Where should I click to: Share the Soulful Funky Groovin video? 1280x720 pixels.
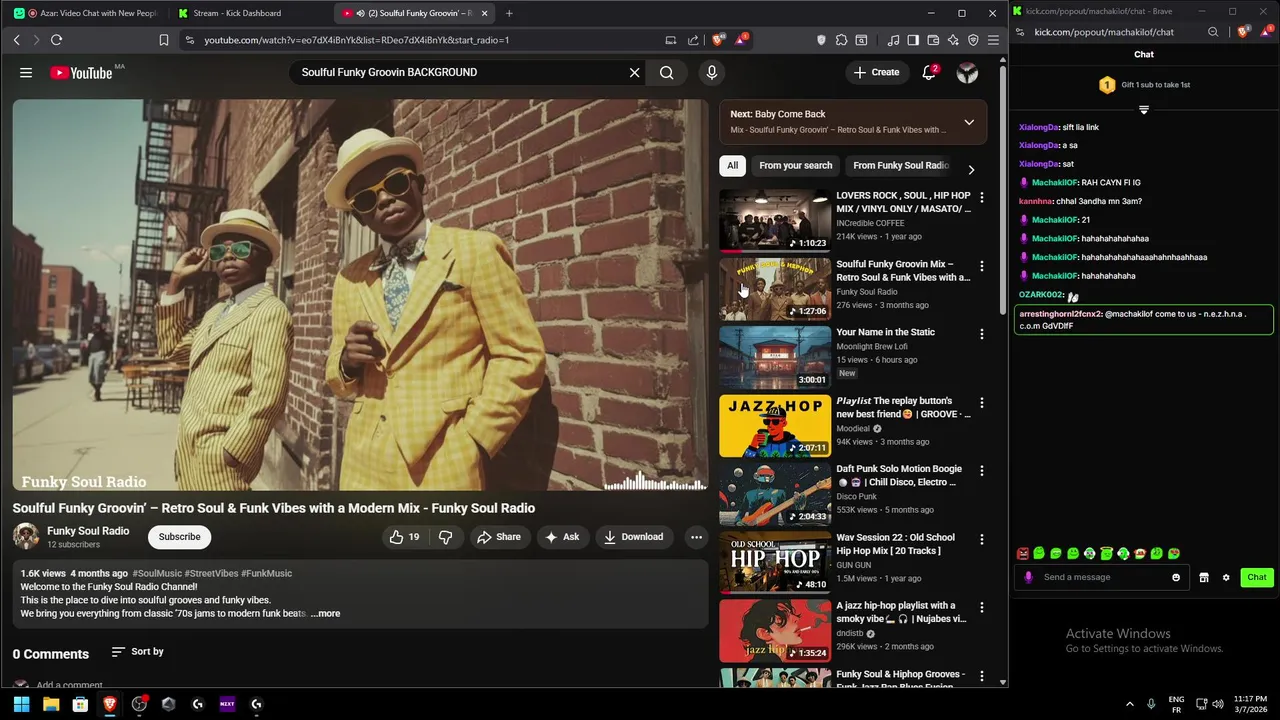[499, 537]
